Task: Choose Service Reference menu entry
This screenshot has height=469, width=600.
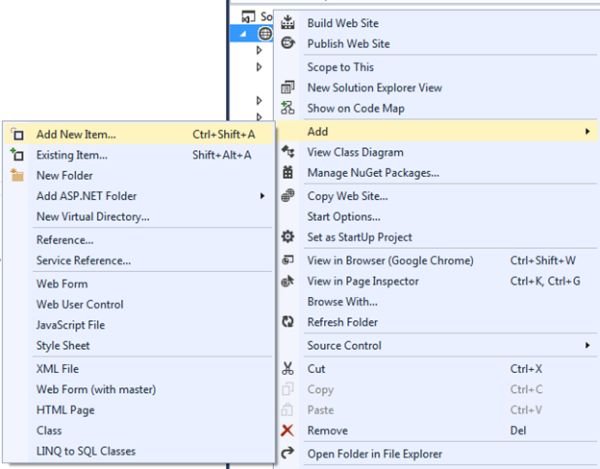Action: tap(84, 261)
